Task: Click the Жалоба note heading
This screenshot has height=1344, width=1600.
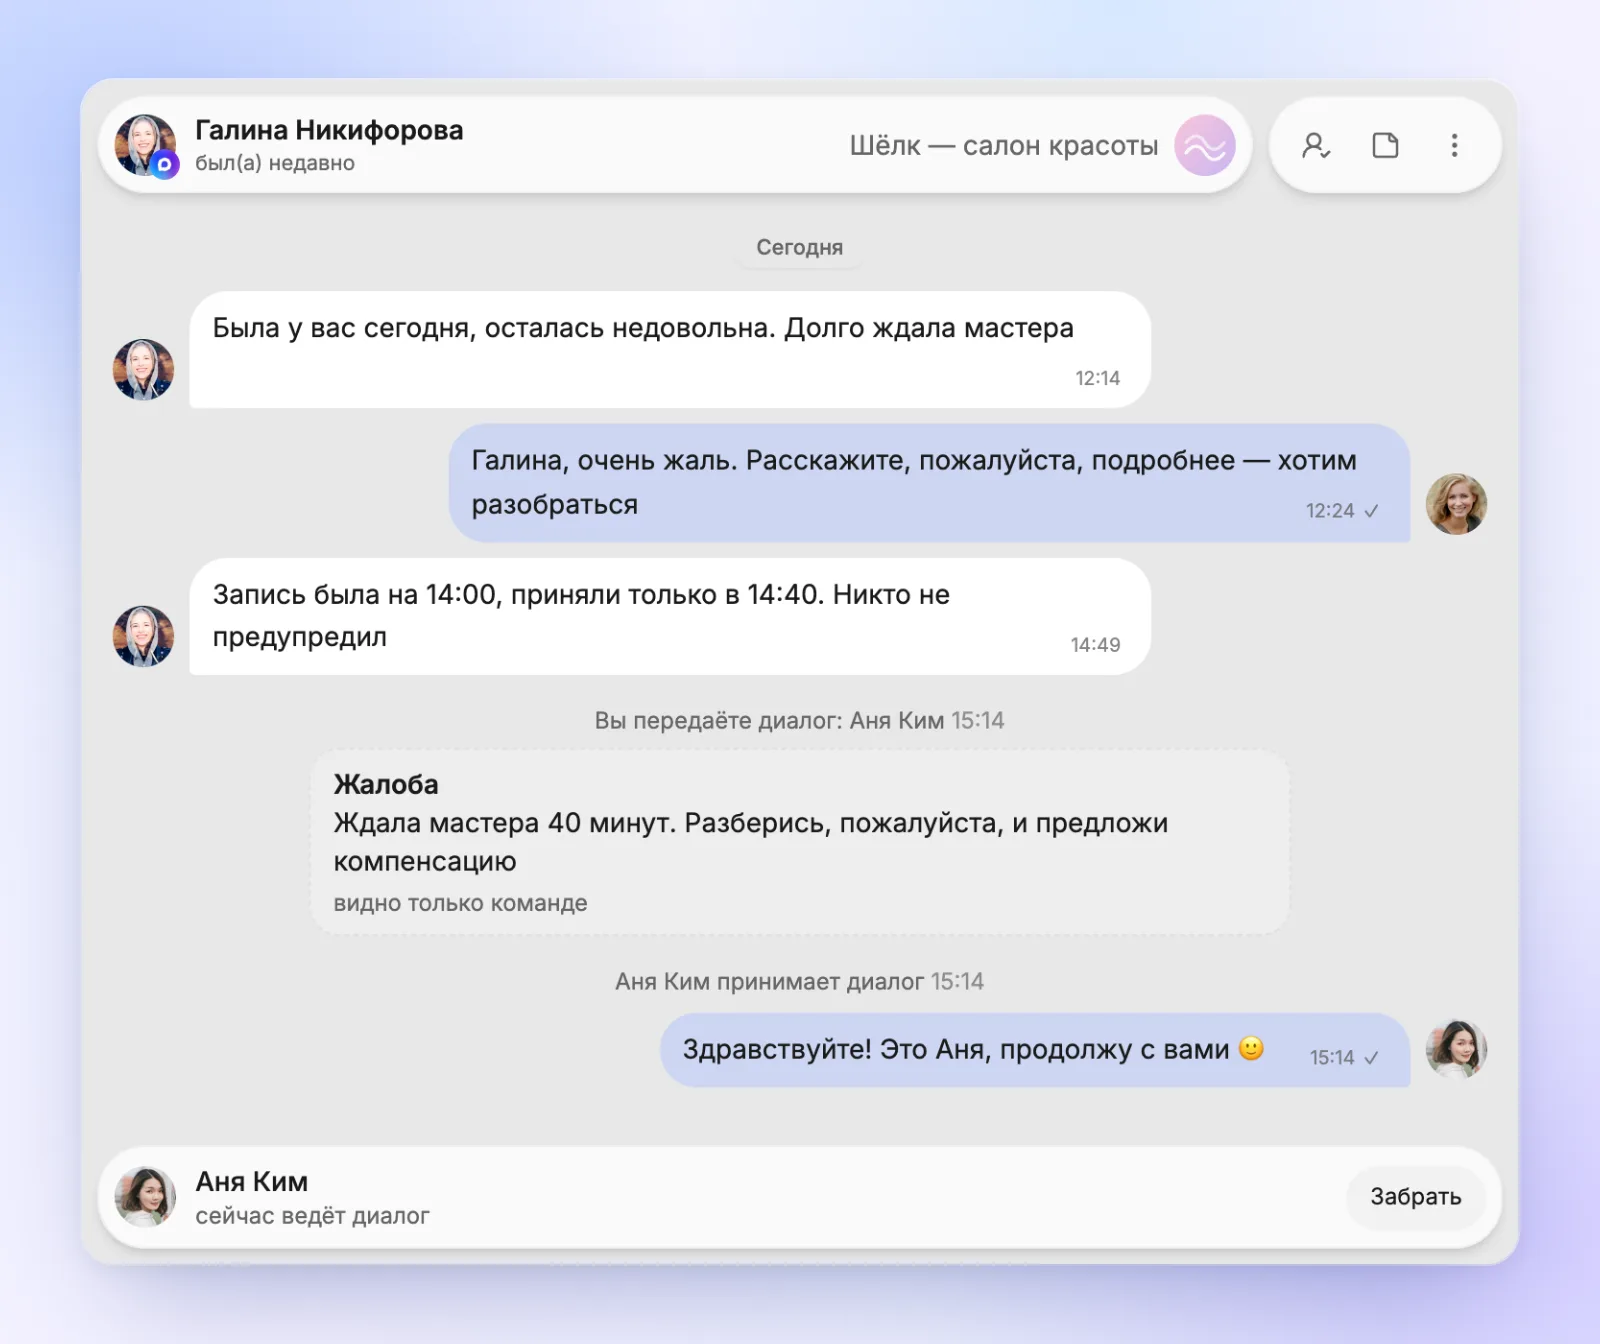Action: click(386, 784)
